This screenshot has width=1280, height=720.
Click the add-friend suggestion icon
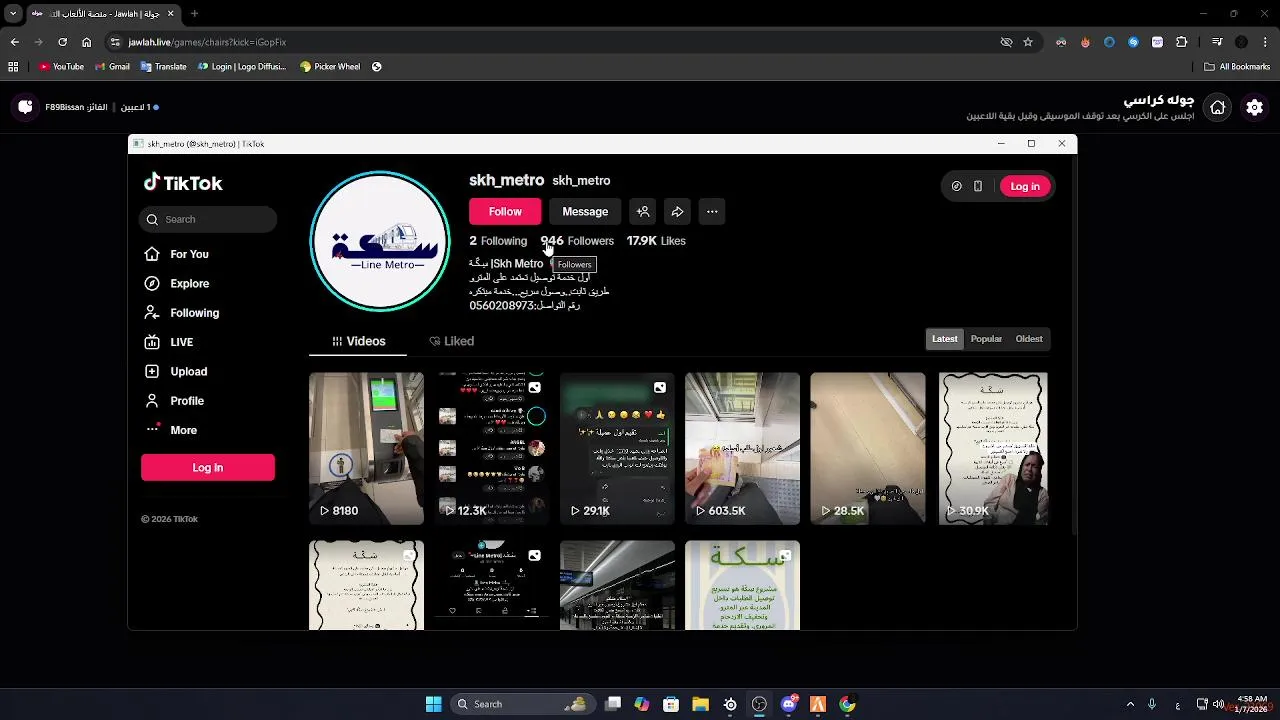coord(643,211)
